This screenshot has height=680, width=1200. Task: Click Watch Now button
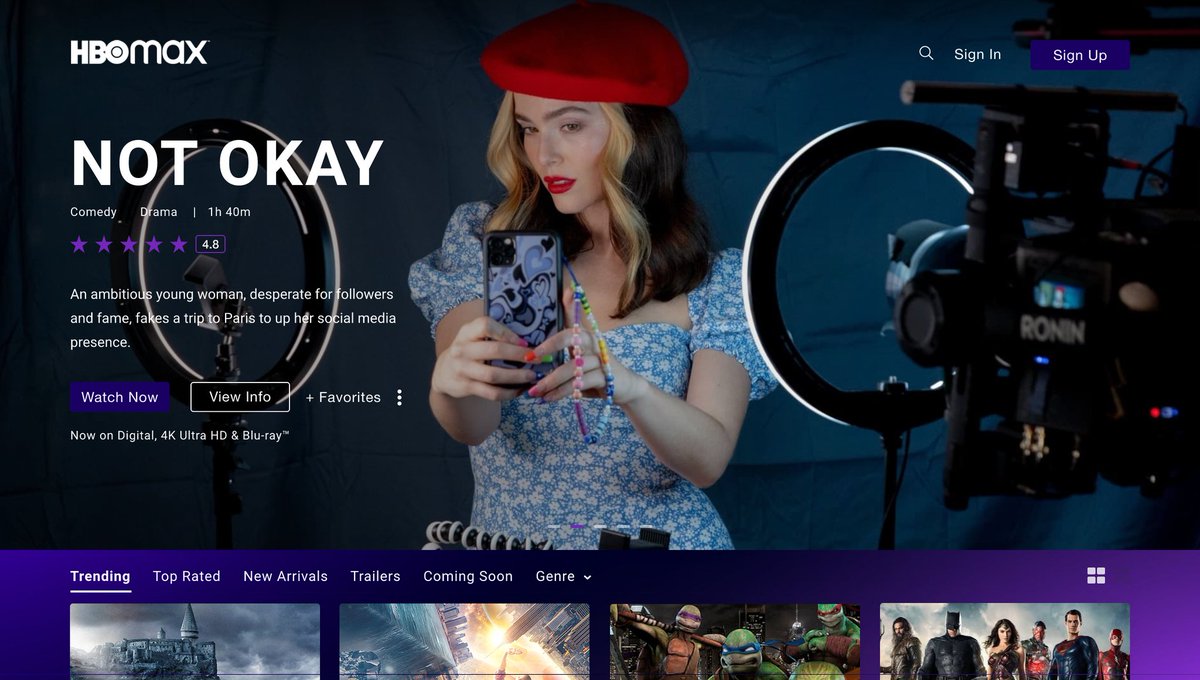click(120, 397)
